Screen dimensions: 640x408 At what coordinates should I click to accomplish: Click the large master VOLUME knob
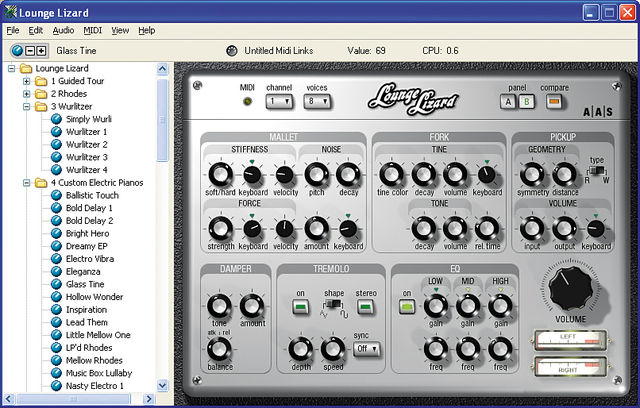(x=570, y=289)
